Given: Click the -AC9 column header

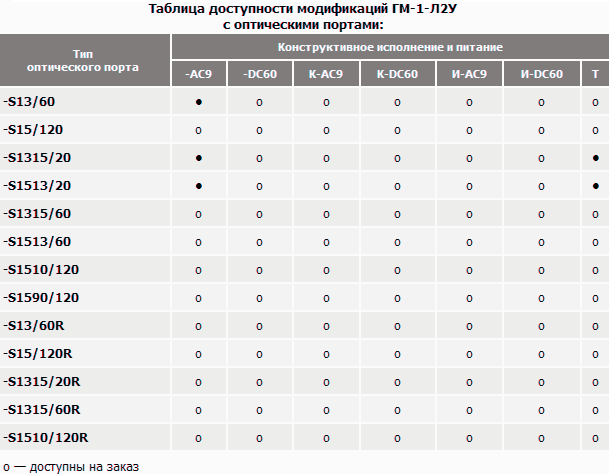Looking at the screenshot, I should click(198, 74).
